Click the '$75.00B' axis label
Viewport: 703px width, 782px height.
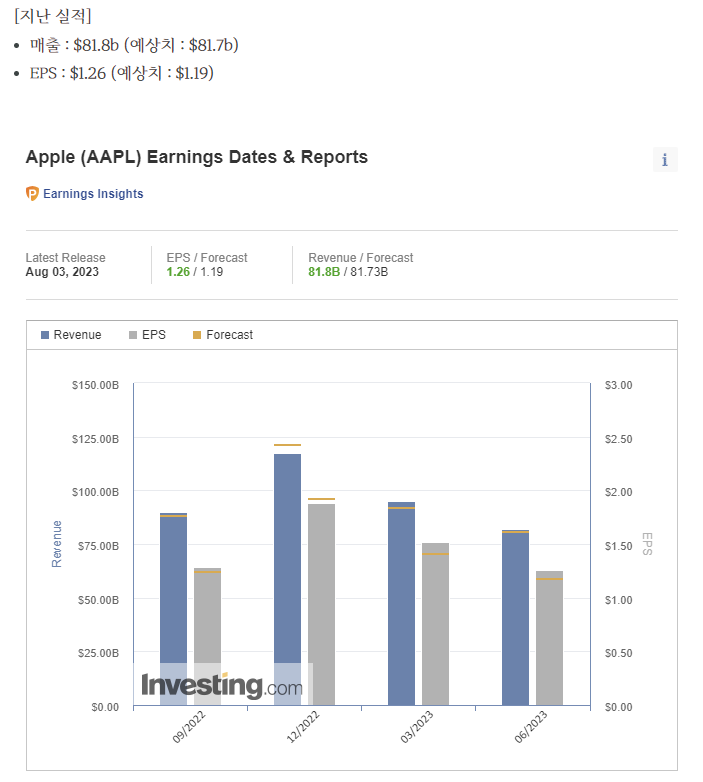(x=98, y=546)
